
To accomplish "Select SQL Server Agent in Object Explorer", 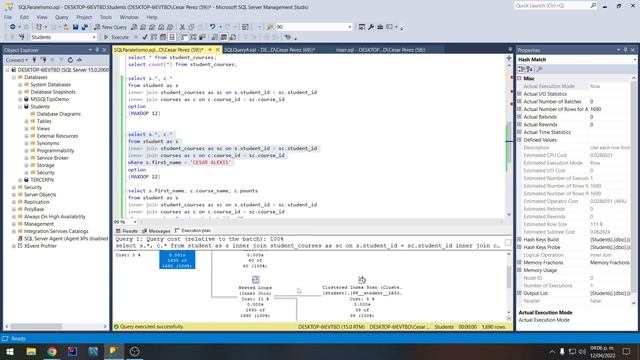I will click(x=66, y=239).
